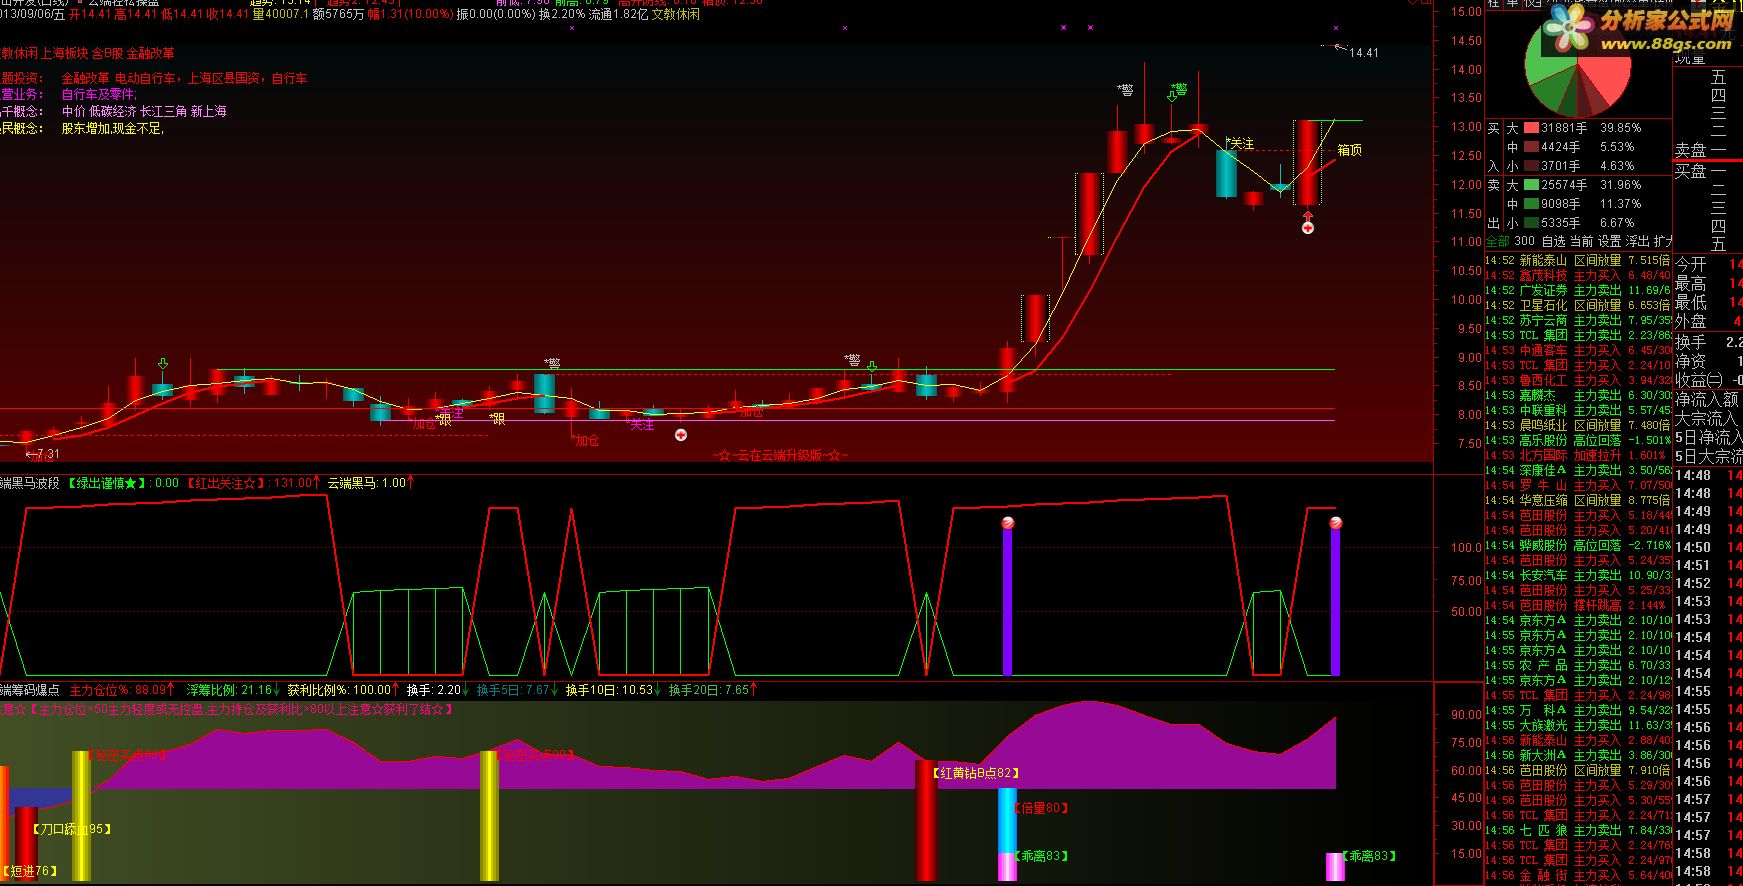Select the 深康佳A 主力卖出 row
1743x886 pixels.
pos(1577,470)
